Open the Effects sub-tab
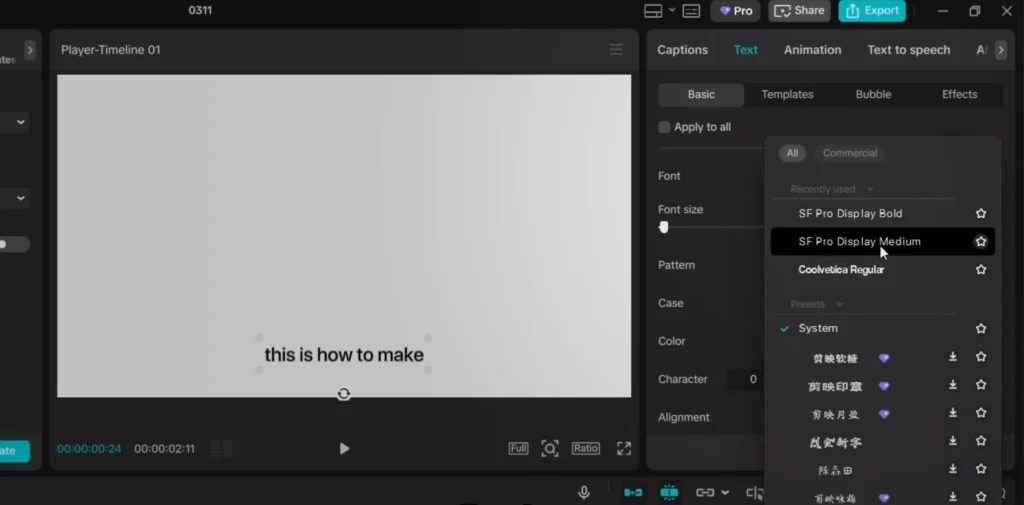Image resolution: width=1024 pixels, height=505 pixels. click(959, 95)
